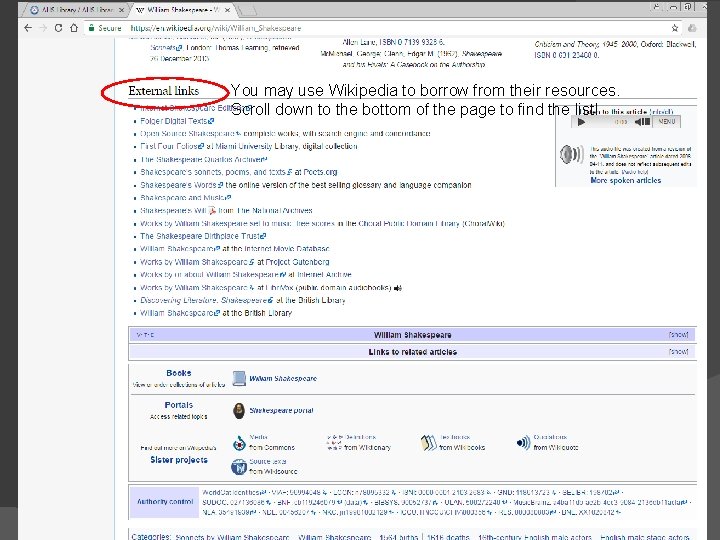720x540 pixels.
Task: Bookmark this page with the star icon
Action: pos(675,28)
